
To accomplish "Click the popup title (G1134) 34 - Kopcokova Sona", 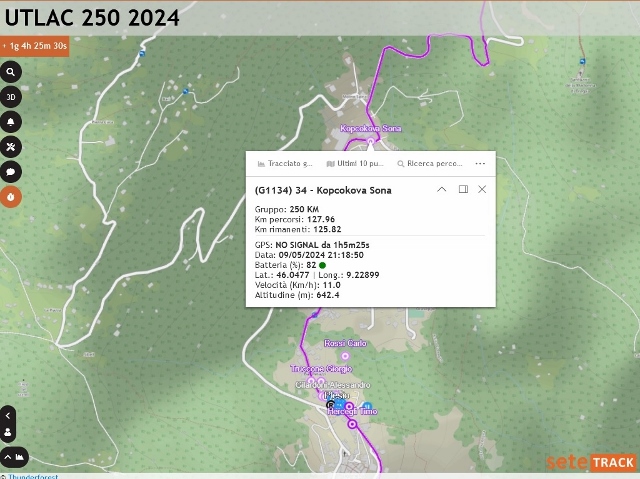I will point(323,191).
